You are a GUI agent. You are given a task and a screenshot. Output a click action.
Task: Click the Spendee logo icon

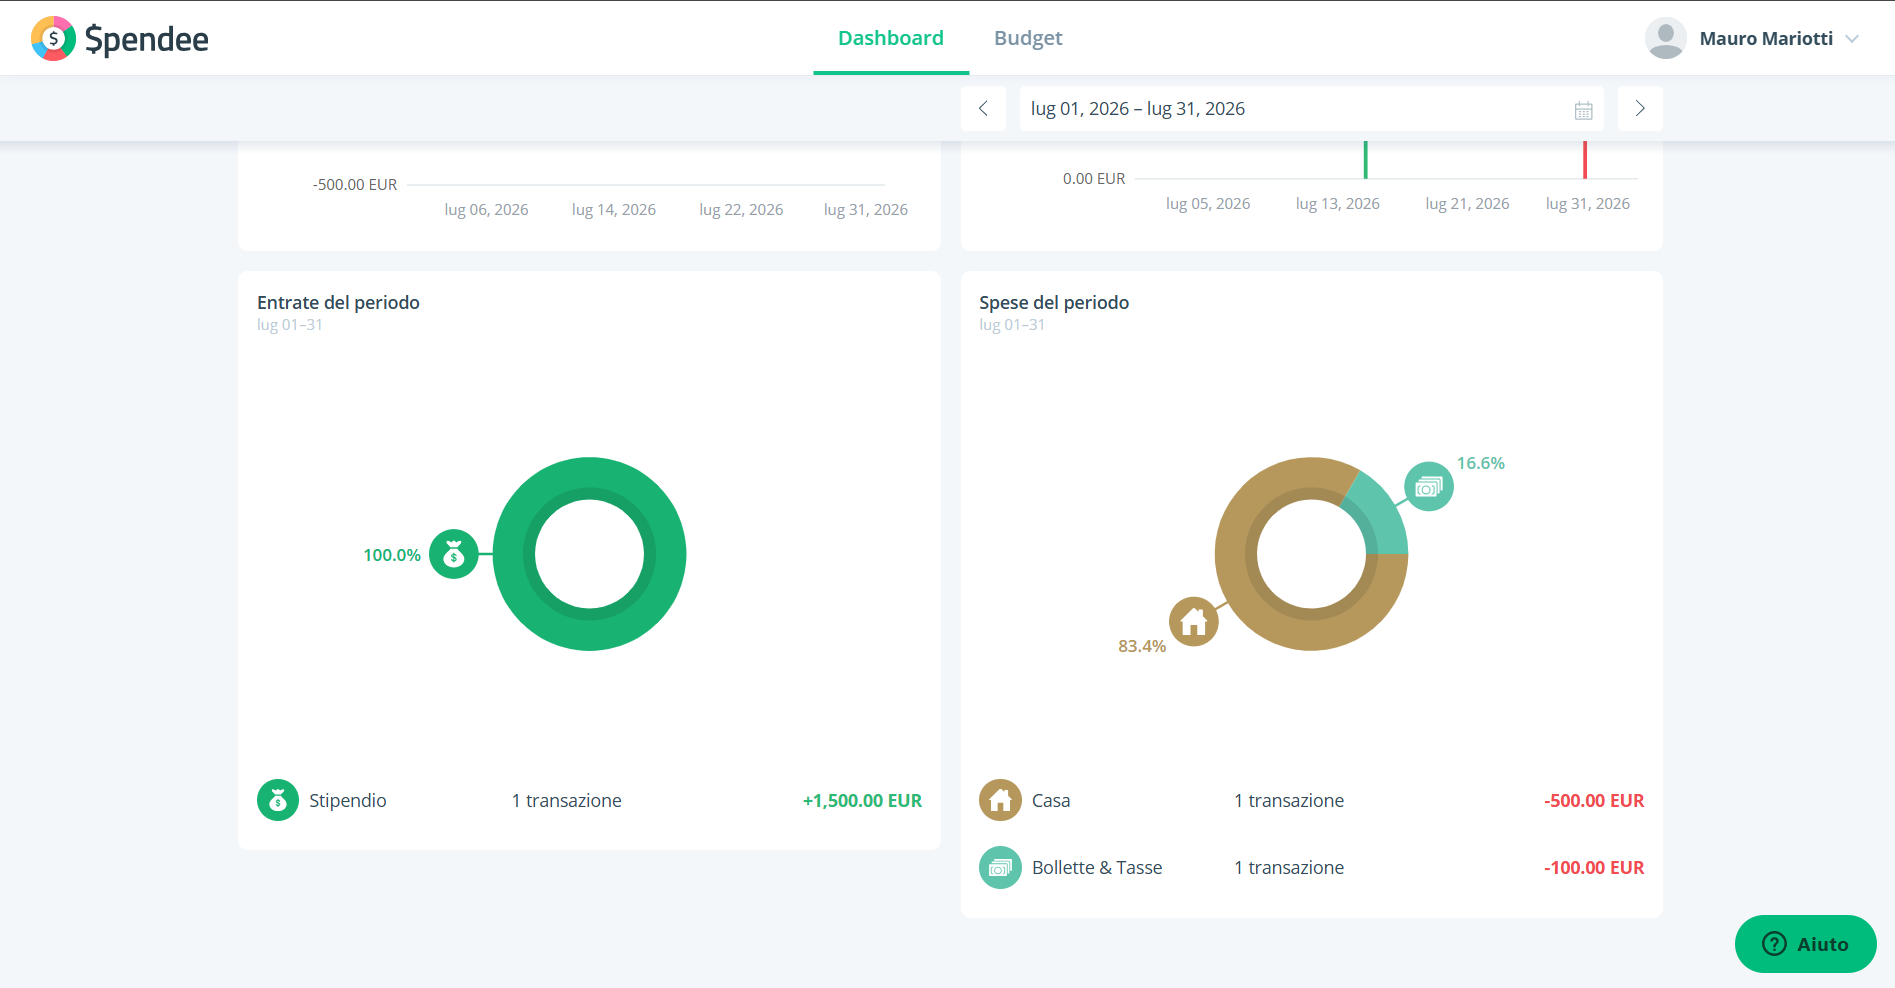tap(53, 39)
